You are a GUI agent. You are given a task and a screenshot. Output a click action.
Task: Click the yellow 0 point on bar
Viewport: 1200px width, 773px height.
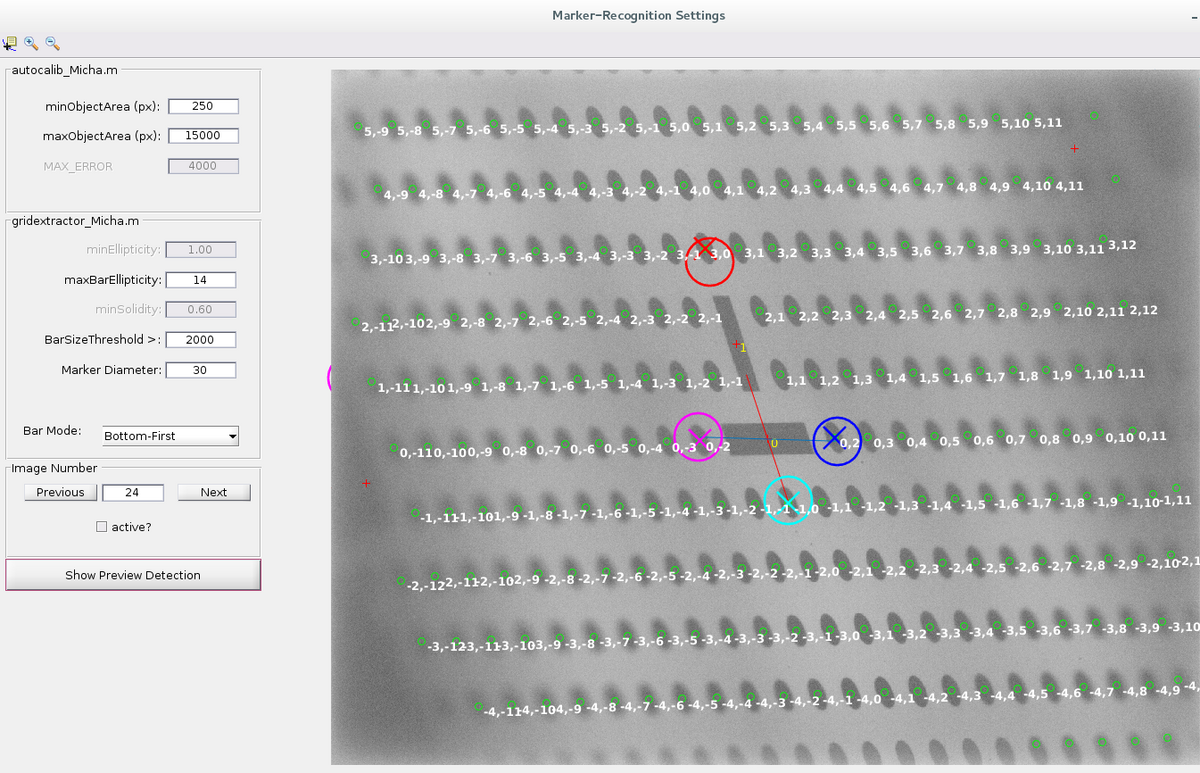[x=773, y=442]
